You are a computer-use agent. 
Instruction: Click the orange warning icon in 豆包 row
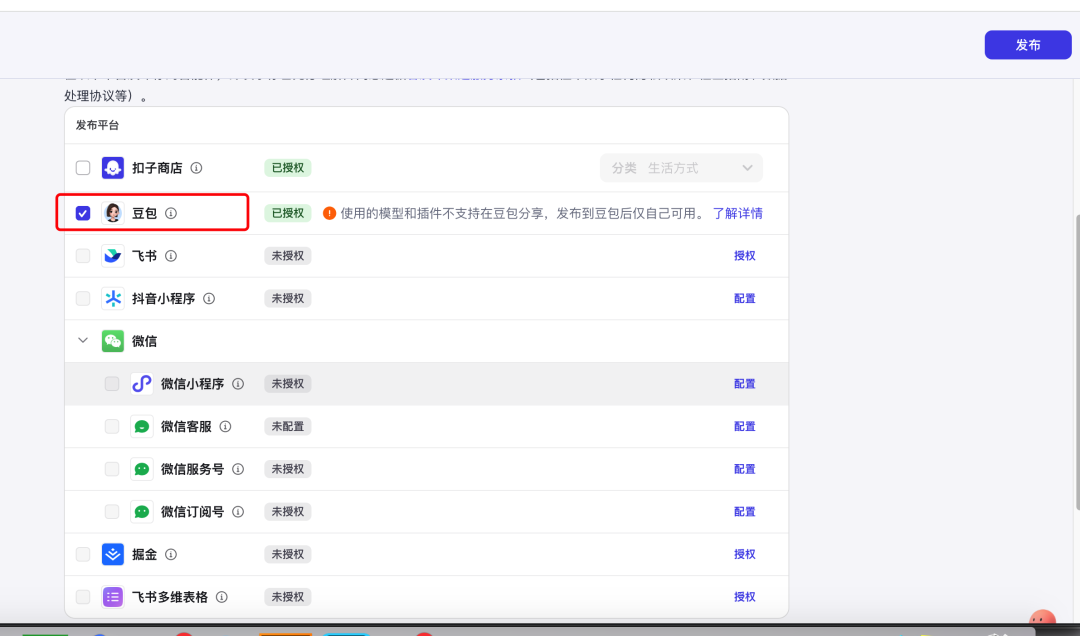[x=329, y=213]
